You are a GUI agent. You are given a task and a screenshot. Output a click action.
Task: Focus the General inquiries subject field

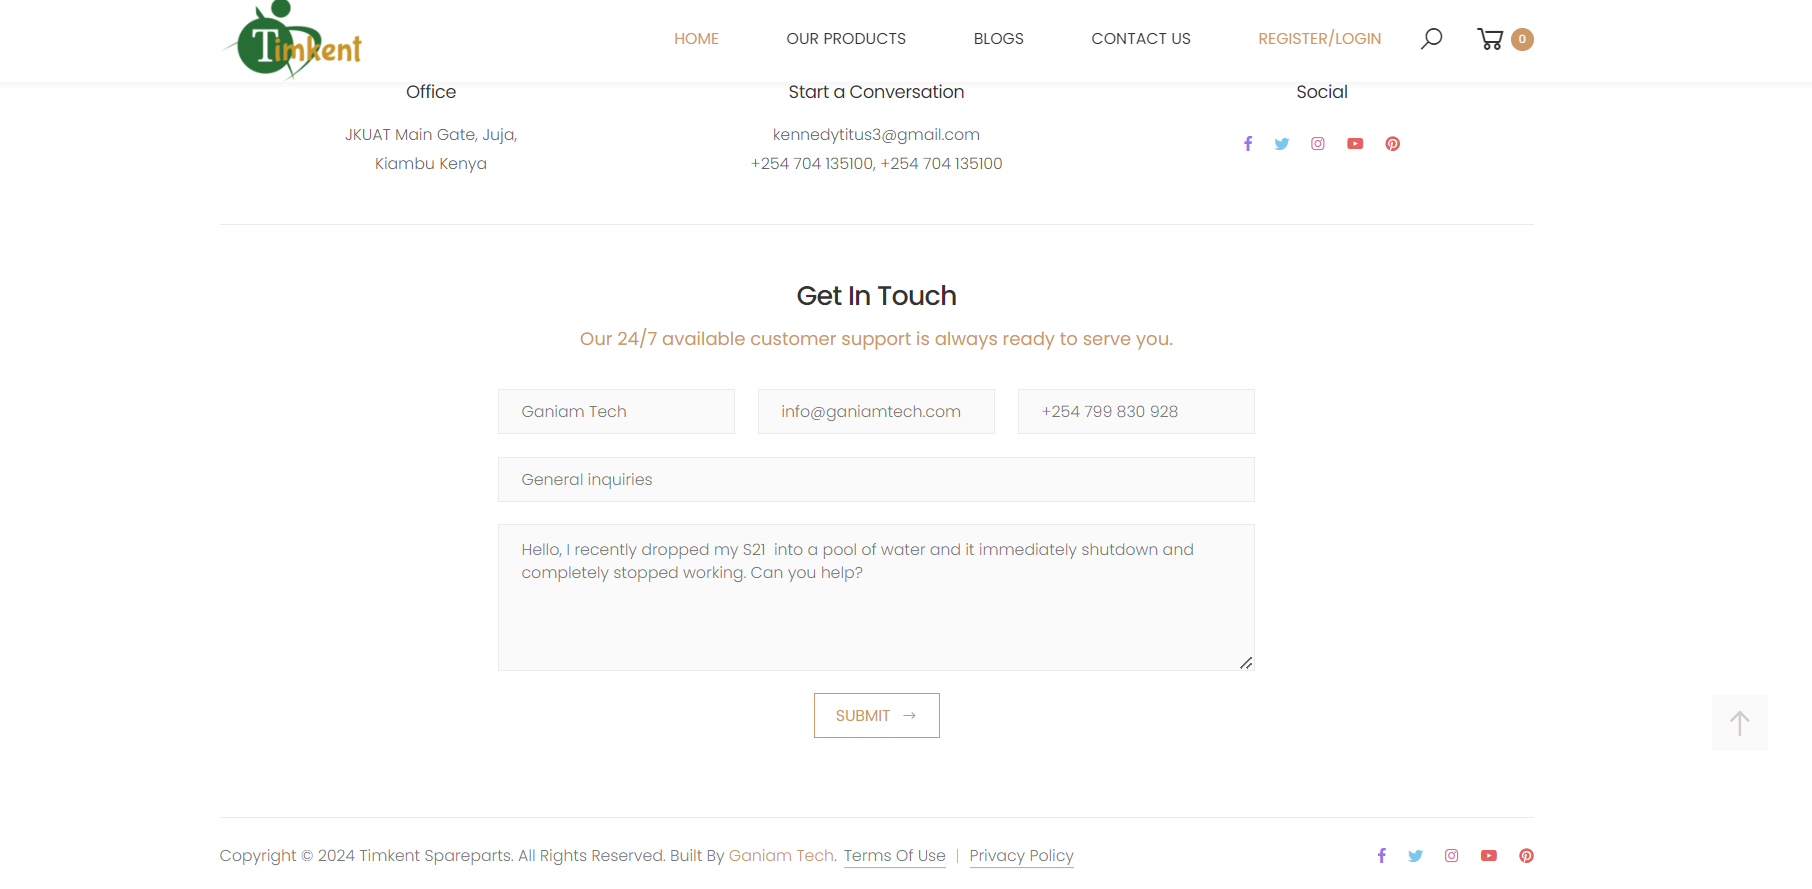[876, 480]
